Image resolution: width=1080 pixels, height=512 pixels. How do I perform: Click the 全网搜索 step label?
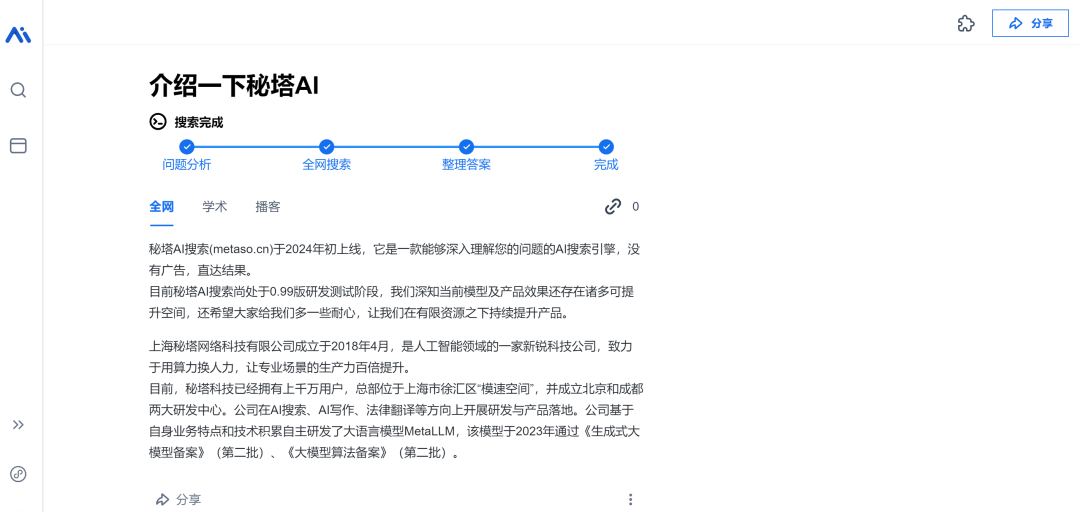(x=326, y=165)
